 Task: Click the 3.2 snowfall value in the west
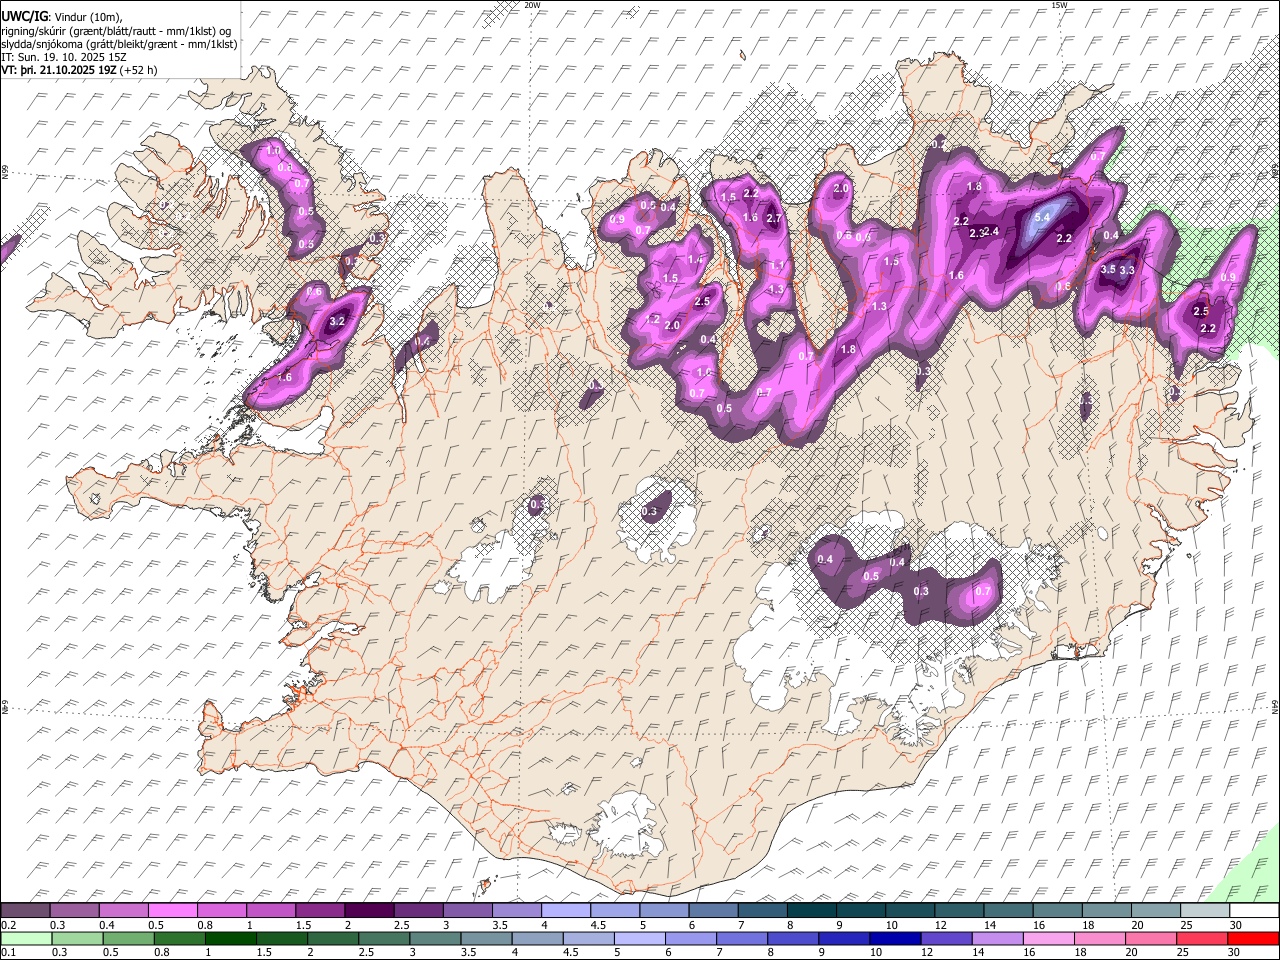coord(337,321)
